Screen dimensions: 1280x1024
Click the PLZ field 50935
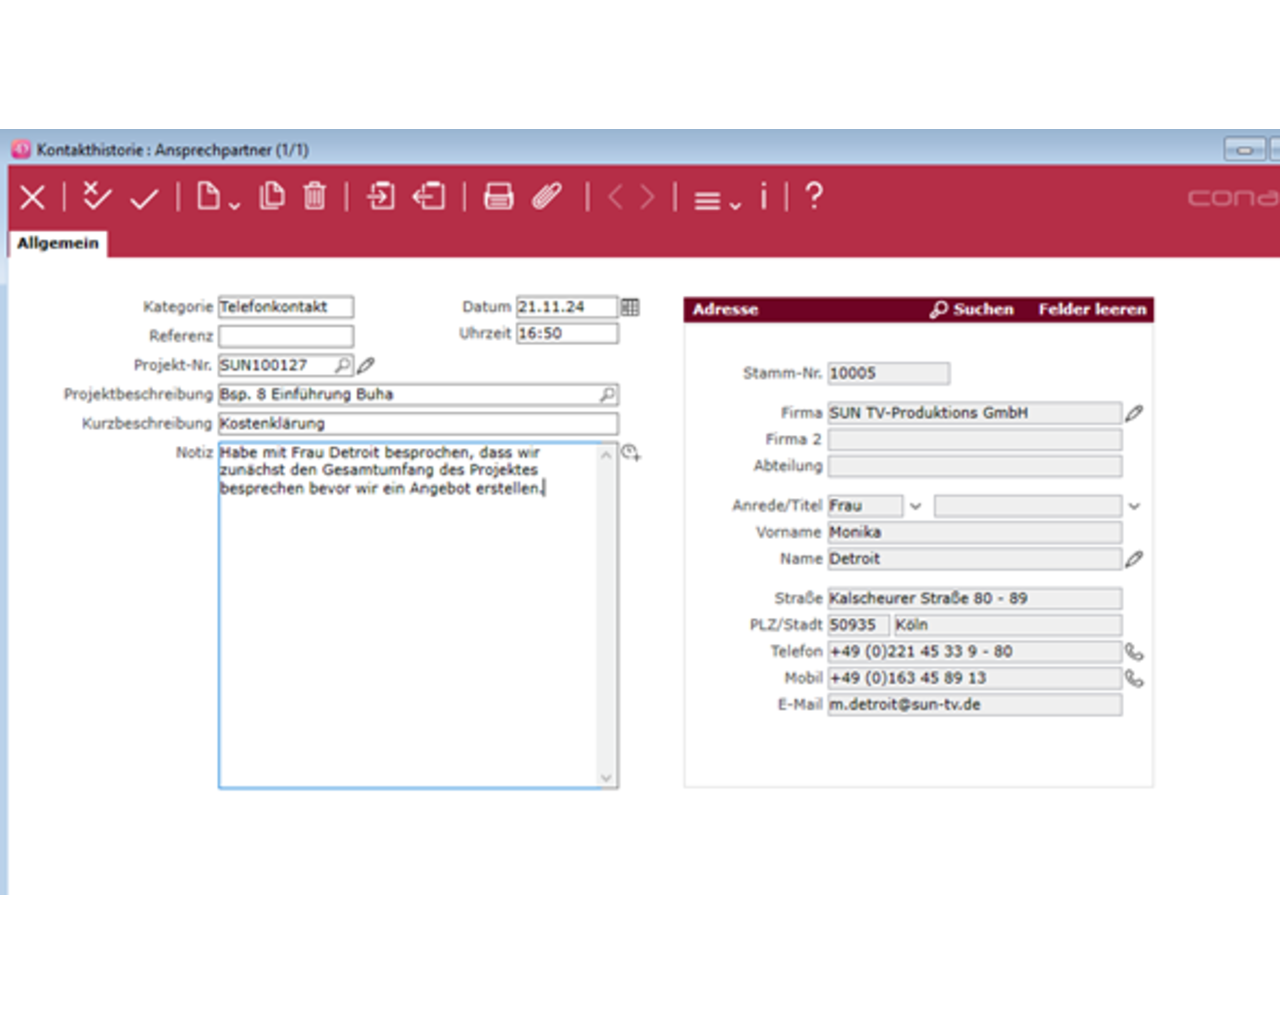click(858, 624)
